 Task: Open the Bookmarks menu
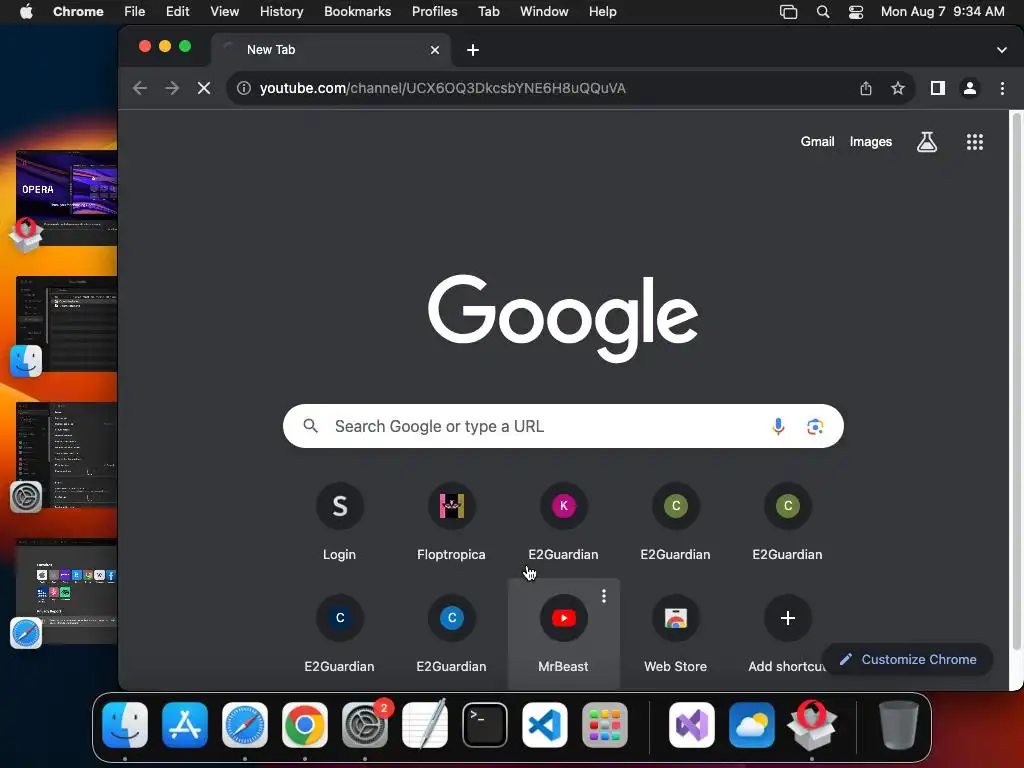[357, 12]
